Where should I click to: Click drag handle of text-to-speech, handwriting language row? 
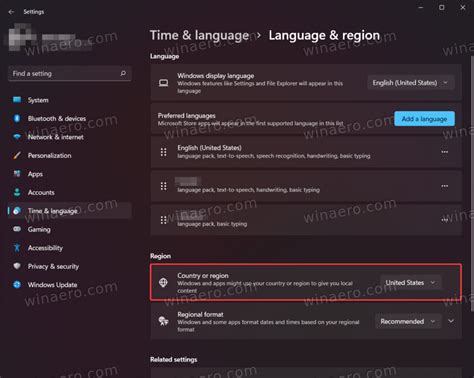click(x=163, y=186)
